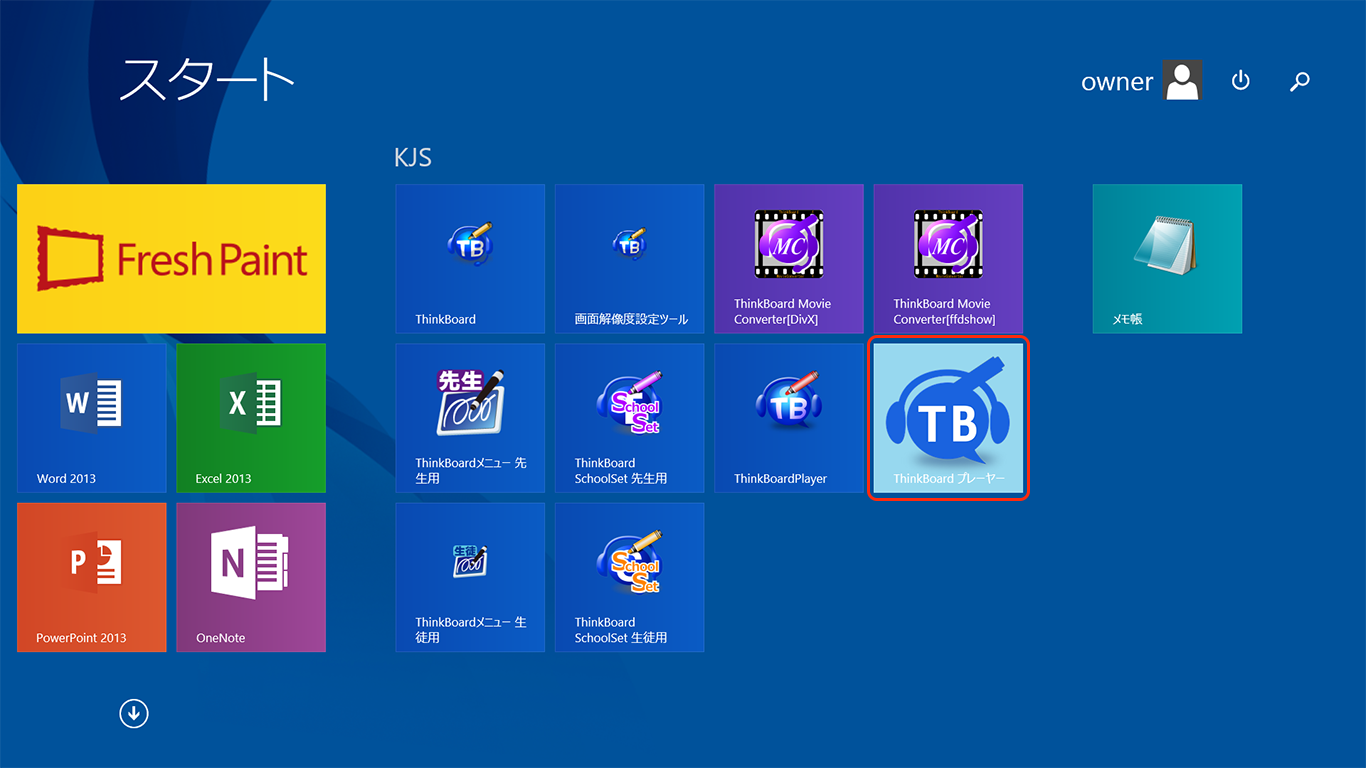The image size is (1366, 768).
Task: Open the search magnifier icon
Action: [1300, 81]
